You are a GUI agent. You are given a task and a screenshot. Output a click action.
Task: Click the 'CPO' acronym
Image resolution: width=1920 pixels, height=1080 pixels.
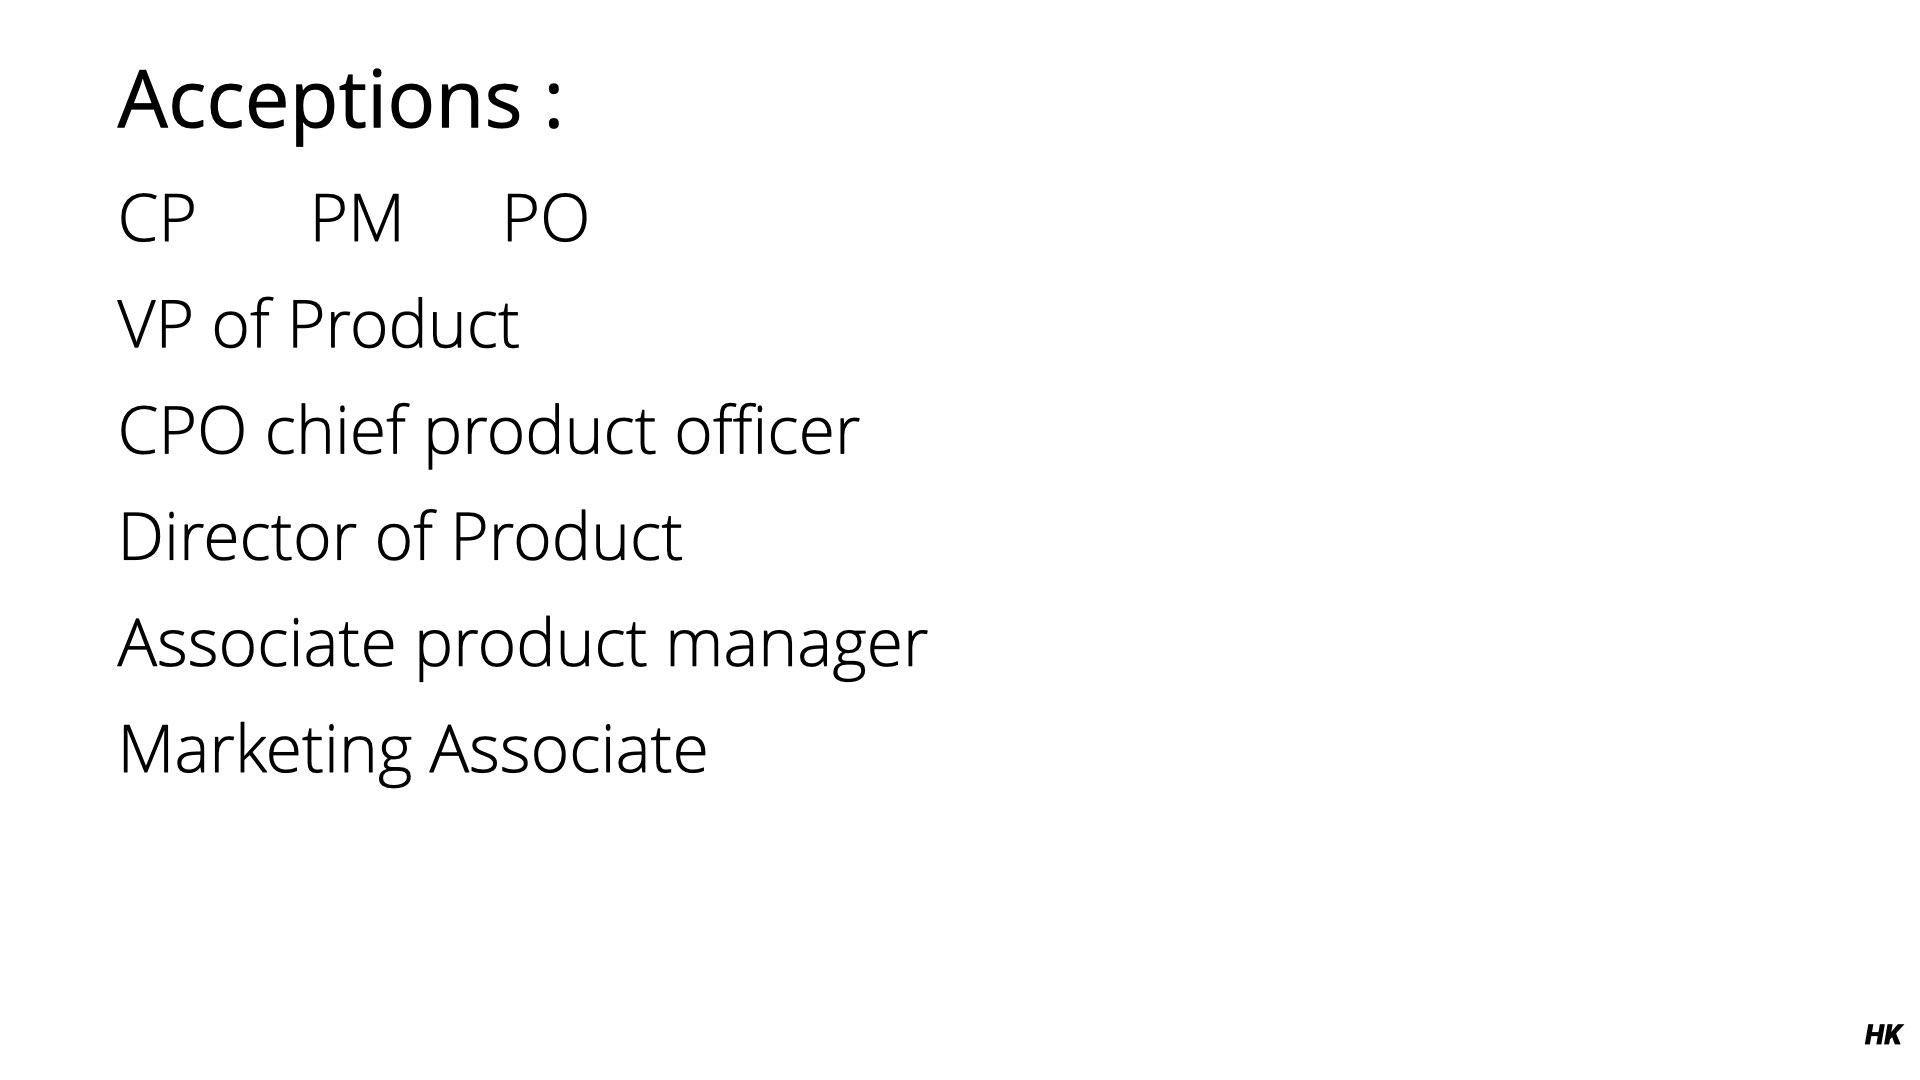coord(182,431)
